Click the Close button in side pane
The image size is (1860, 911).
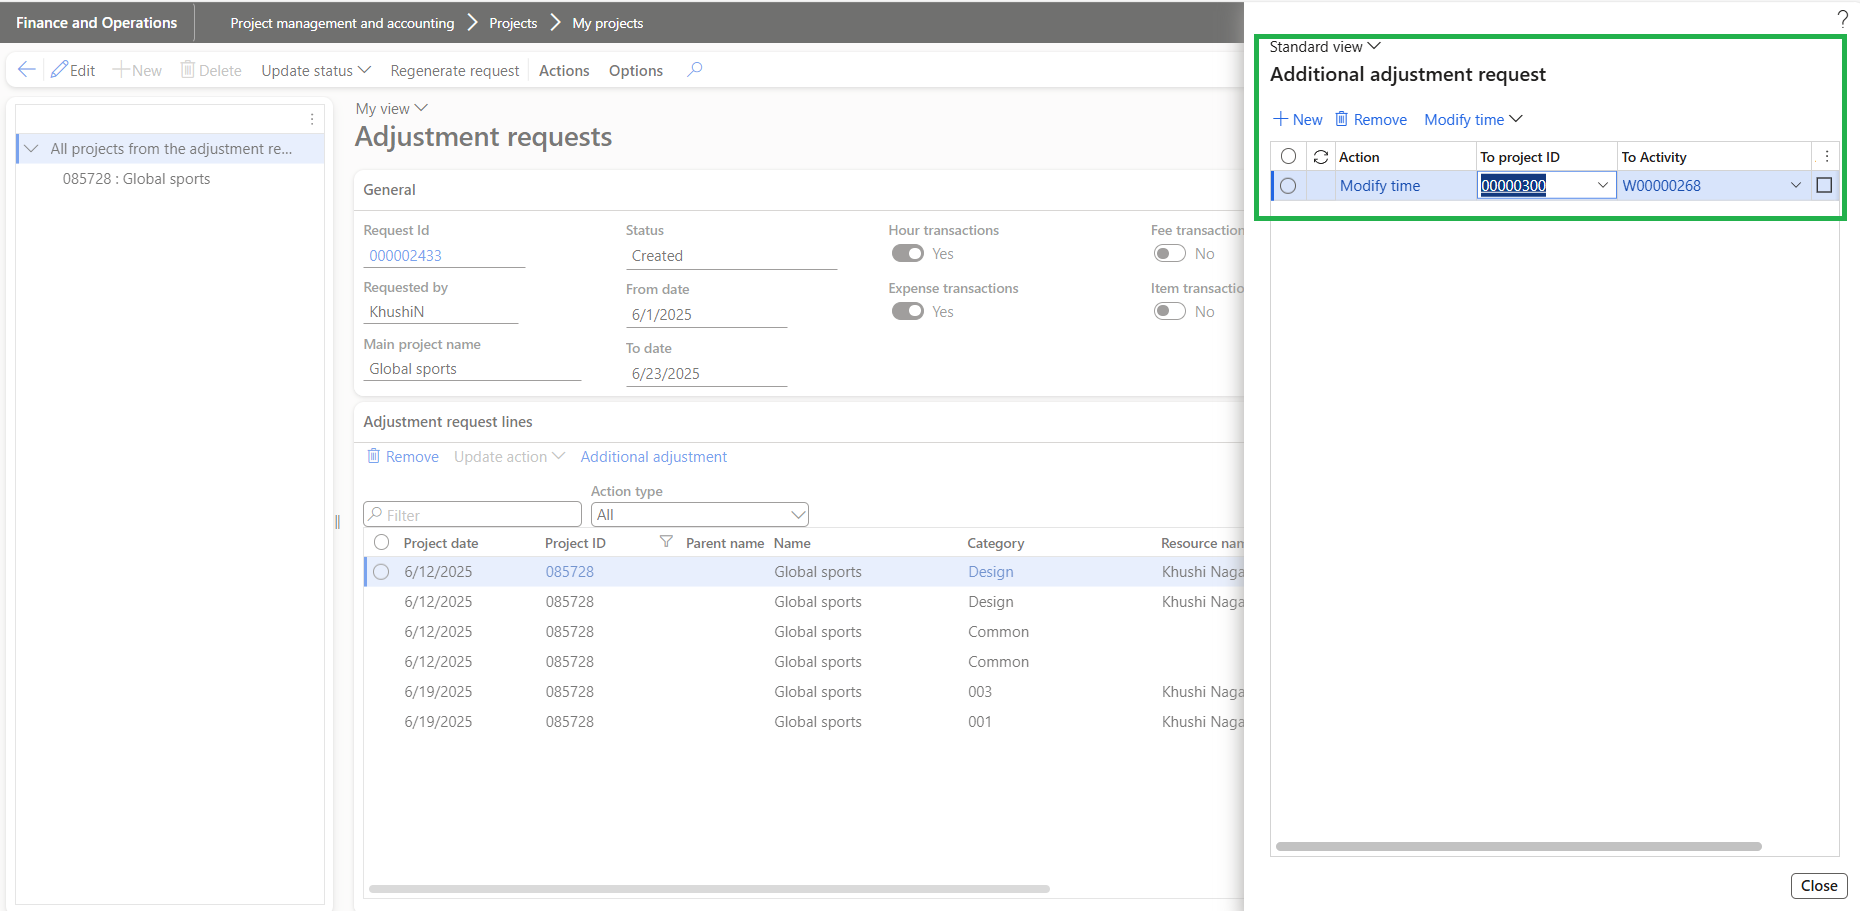pyautogui.click(x=1818, y=886)
